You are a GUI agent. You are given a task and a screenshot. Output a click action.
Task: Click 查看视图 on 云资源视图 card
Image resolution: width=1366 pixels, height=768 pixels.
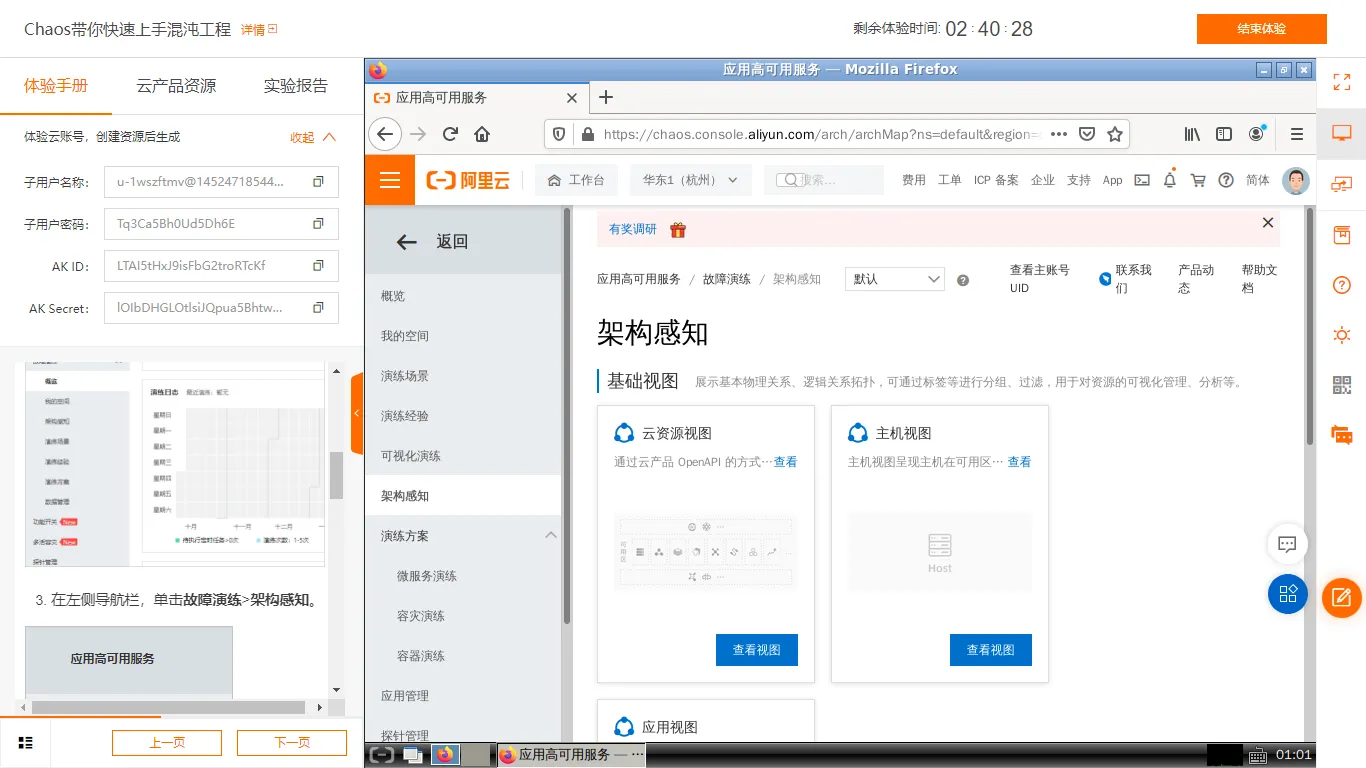tap(757, 650)
